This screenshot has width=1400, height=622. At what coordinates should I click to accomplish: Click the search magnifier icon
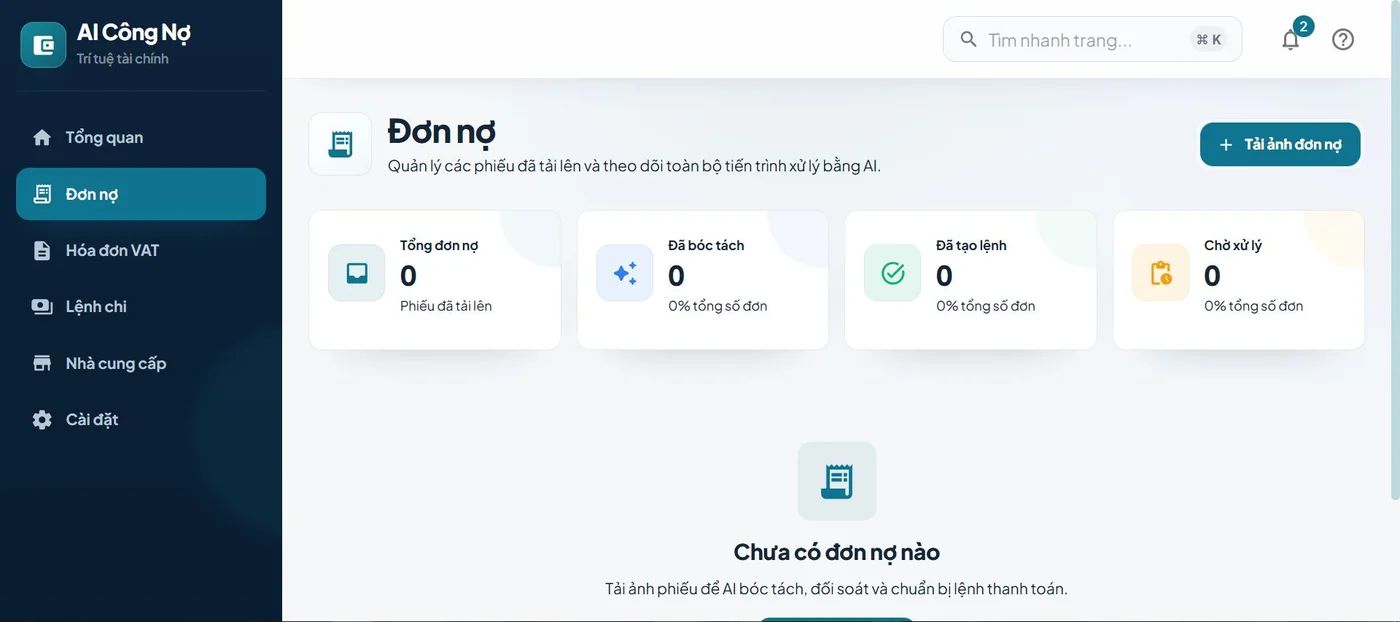[x=968, y=39]
